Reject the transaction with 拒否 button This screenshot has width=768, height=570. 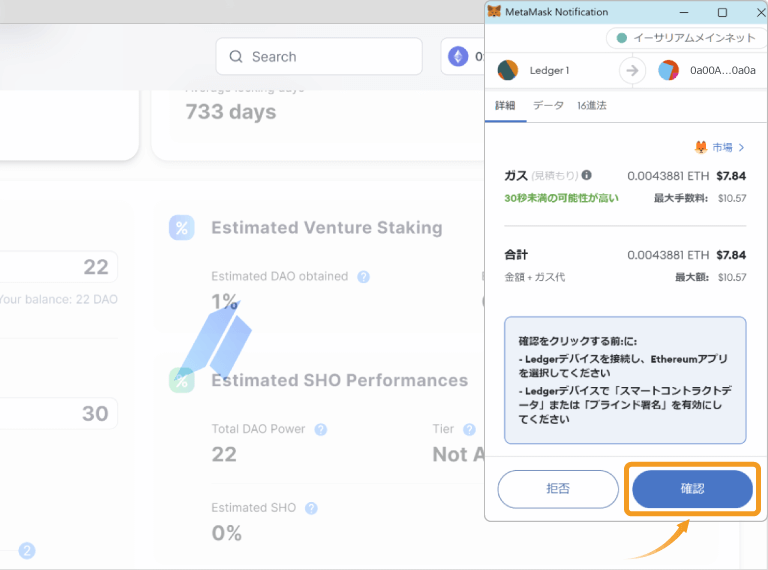[x=558, y=489]
